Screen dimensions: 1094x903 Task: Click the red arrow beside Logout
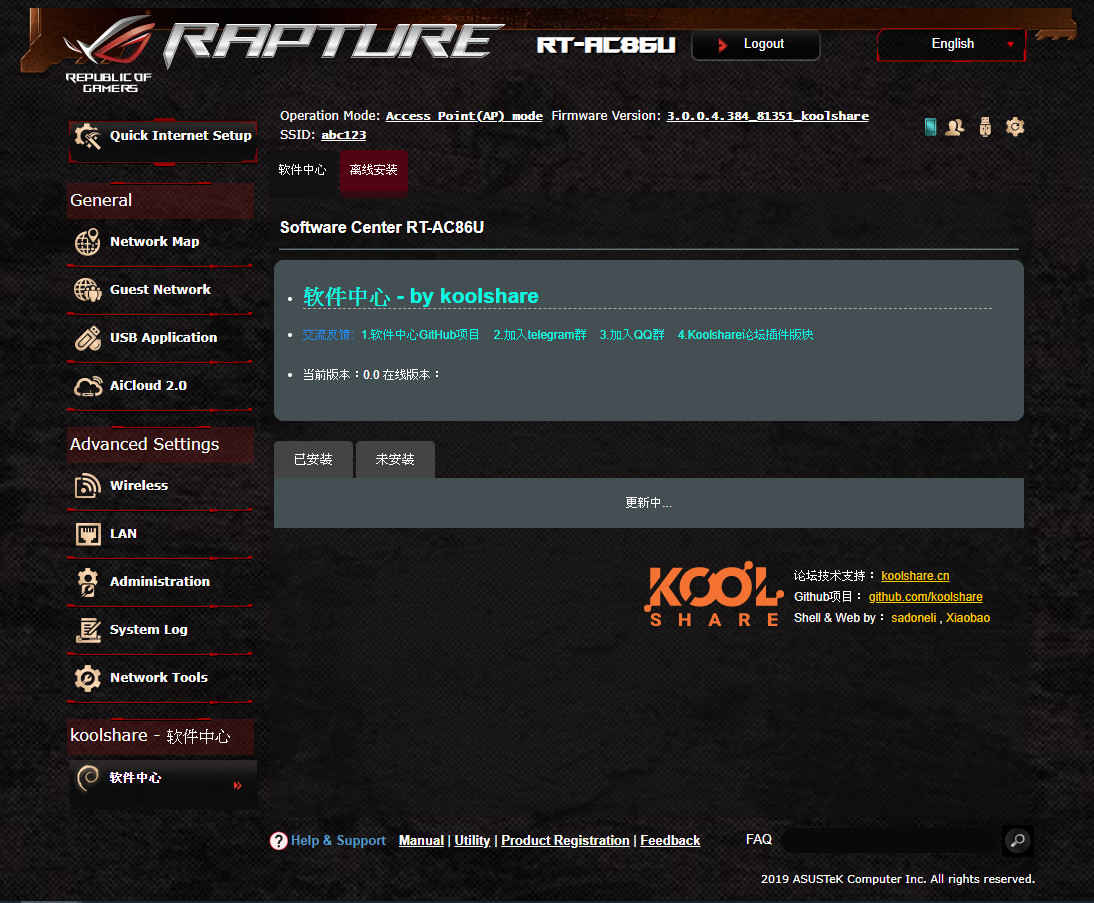pos(723,45)
